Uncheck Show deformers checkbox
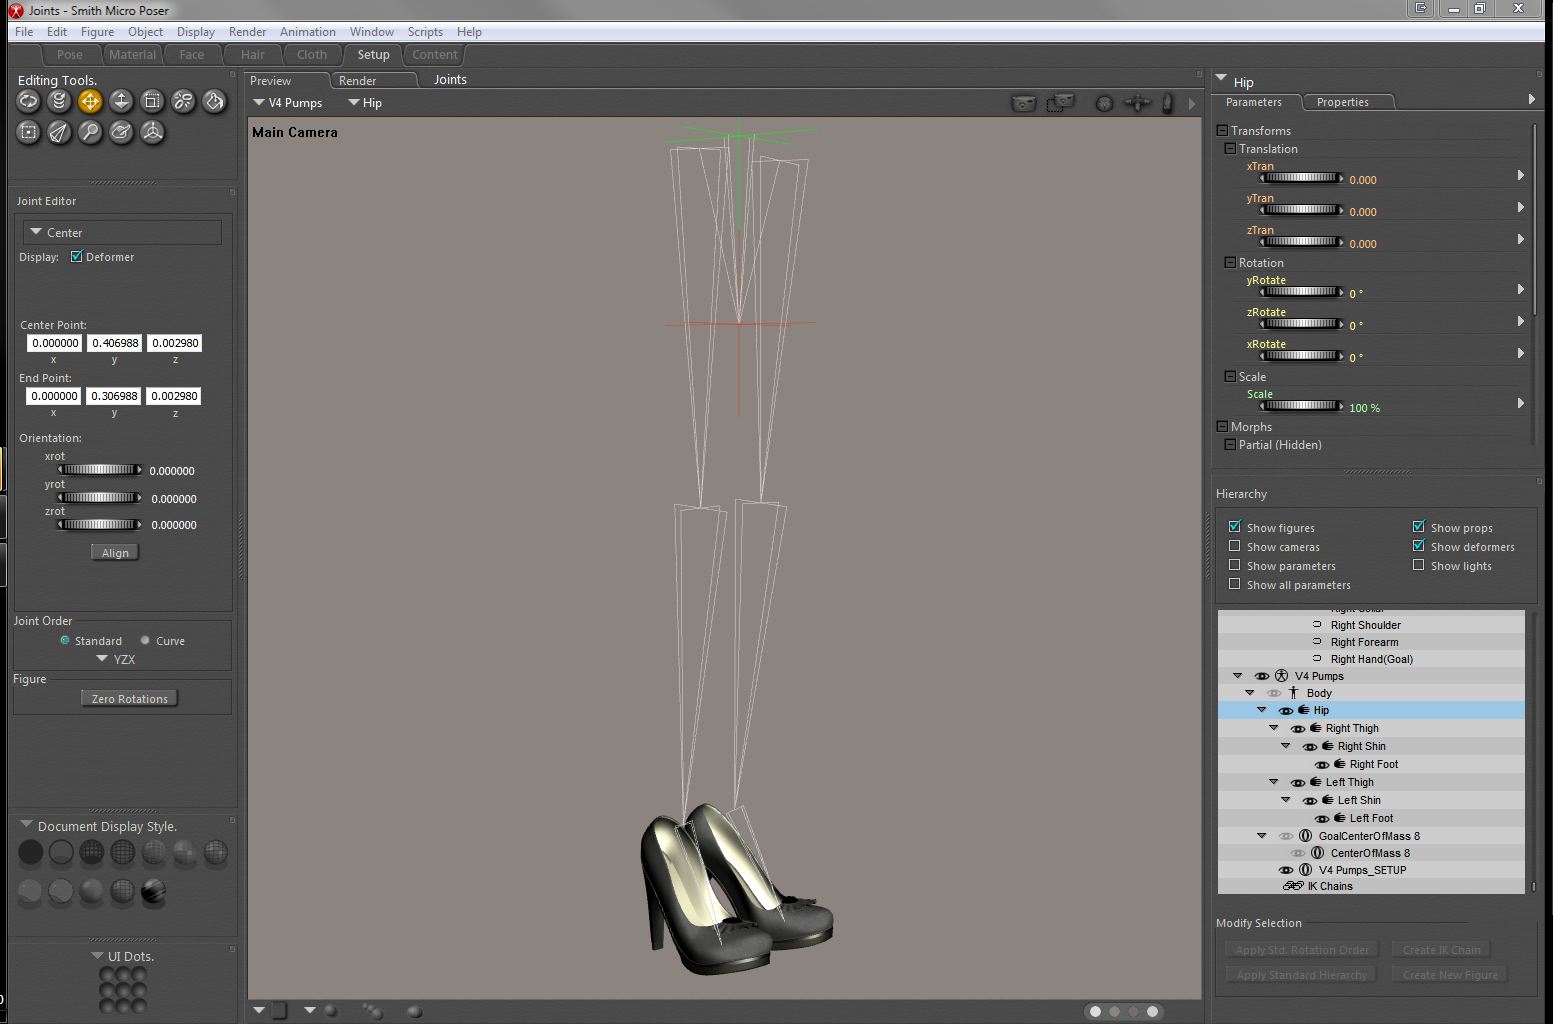1553x1024 pixels. tap(1418, 546)
